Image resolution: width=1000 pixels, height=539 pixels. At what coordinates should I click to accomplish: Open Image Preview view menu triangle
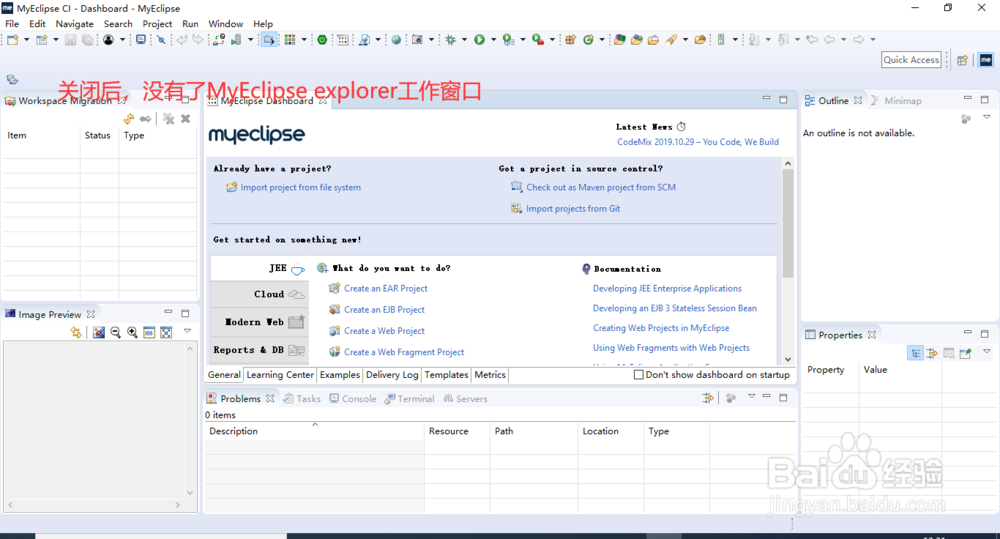(x=188, y=330)
